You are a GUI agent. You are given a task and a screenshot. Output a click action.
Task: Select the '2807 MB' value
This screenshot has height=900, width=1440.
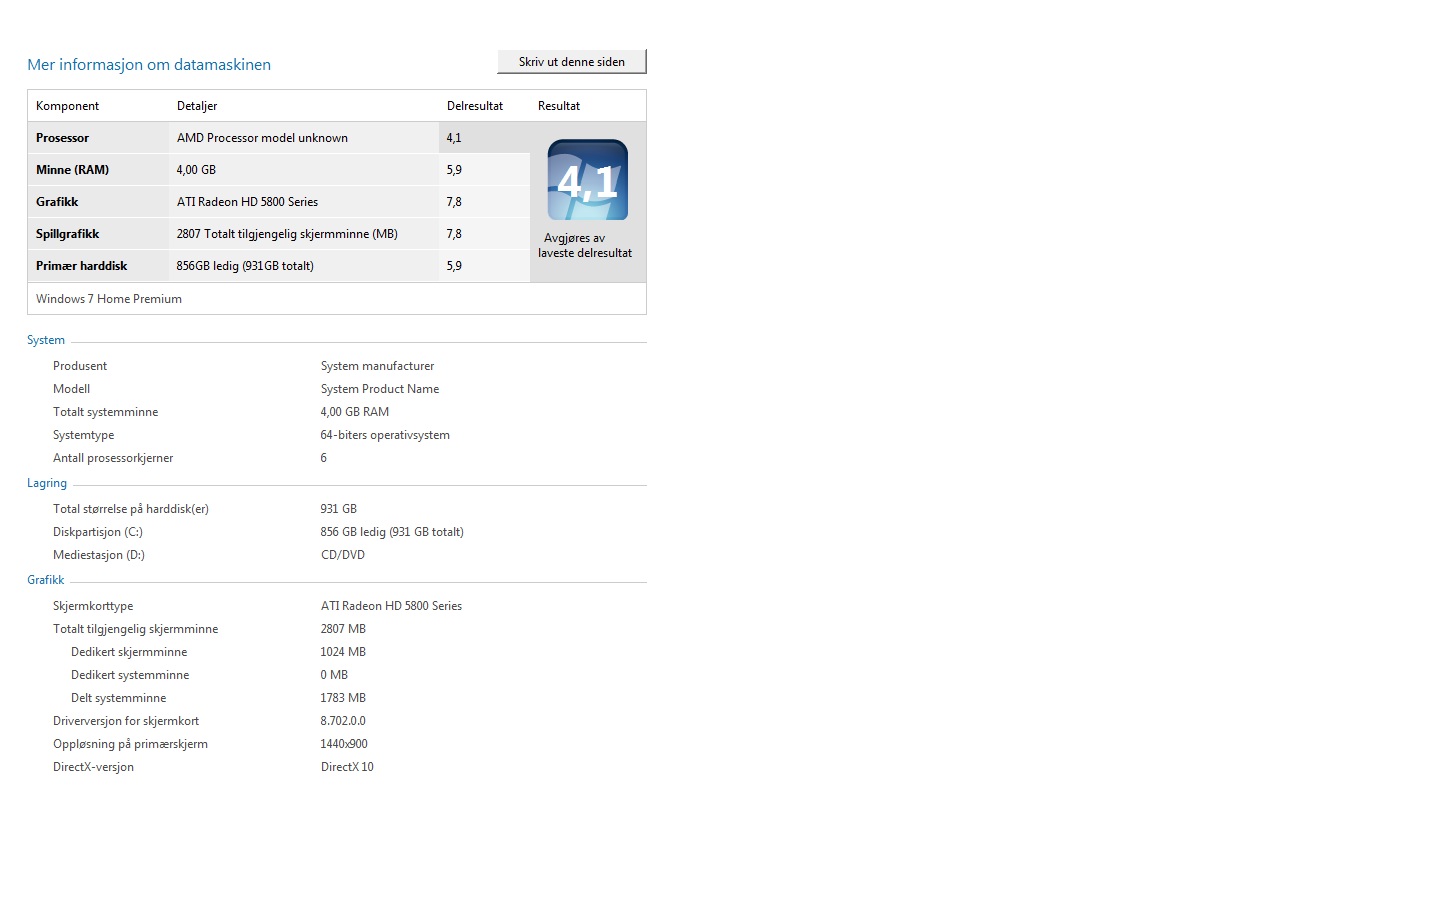click(x=343, y=629)
